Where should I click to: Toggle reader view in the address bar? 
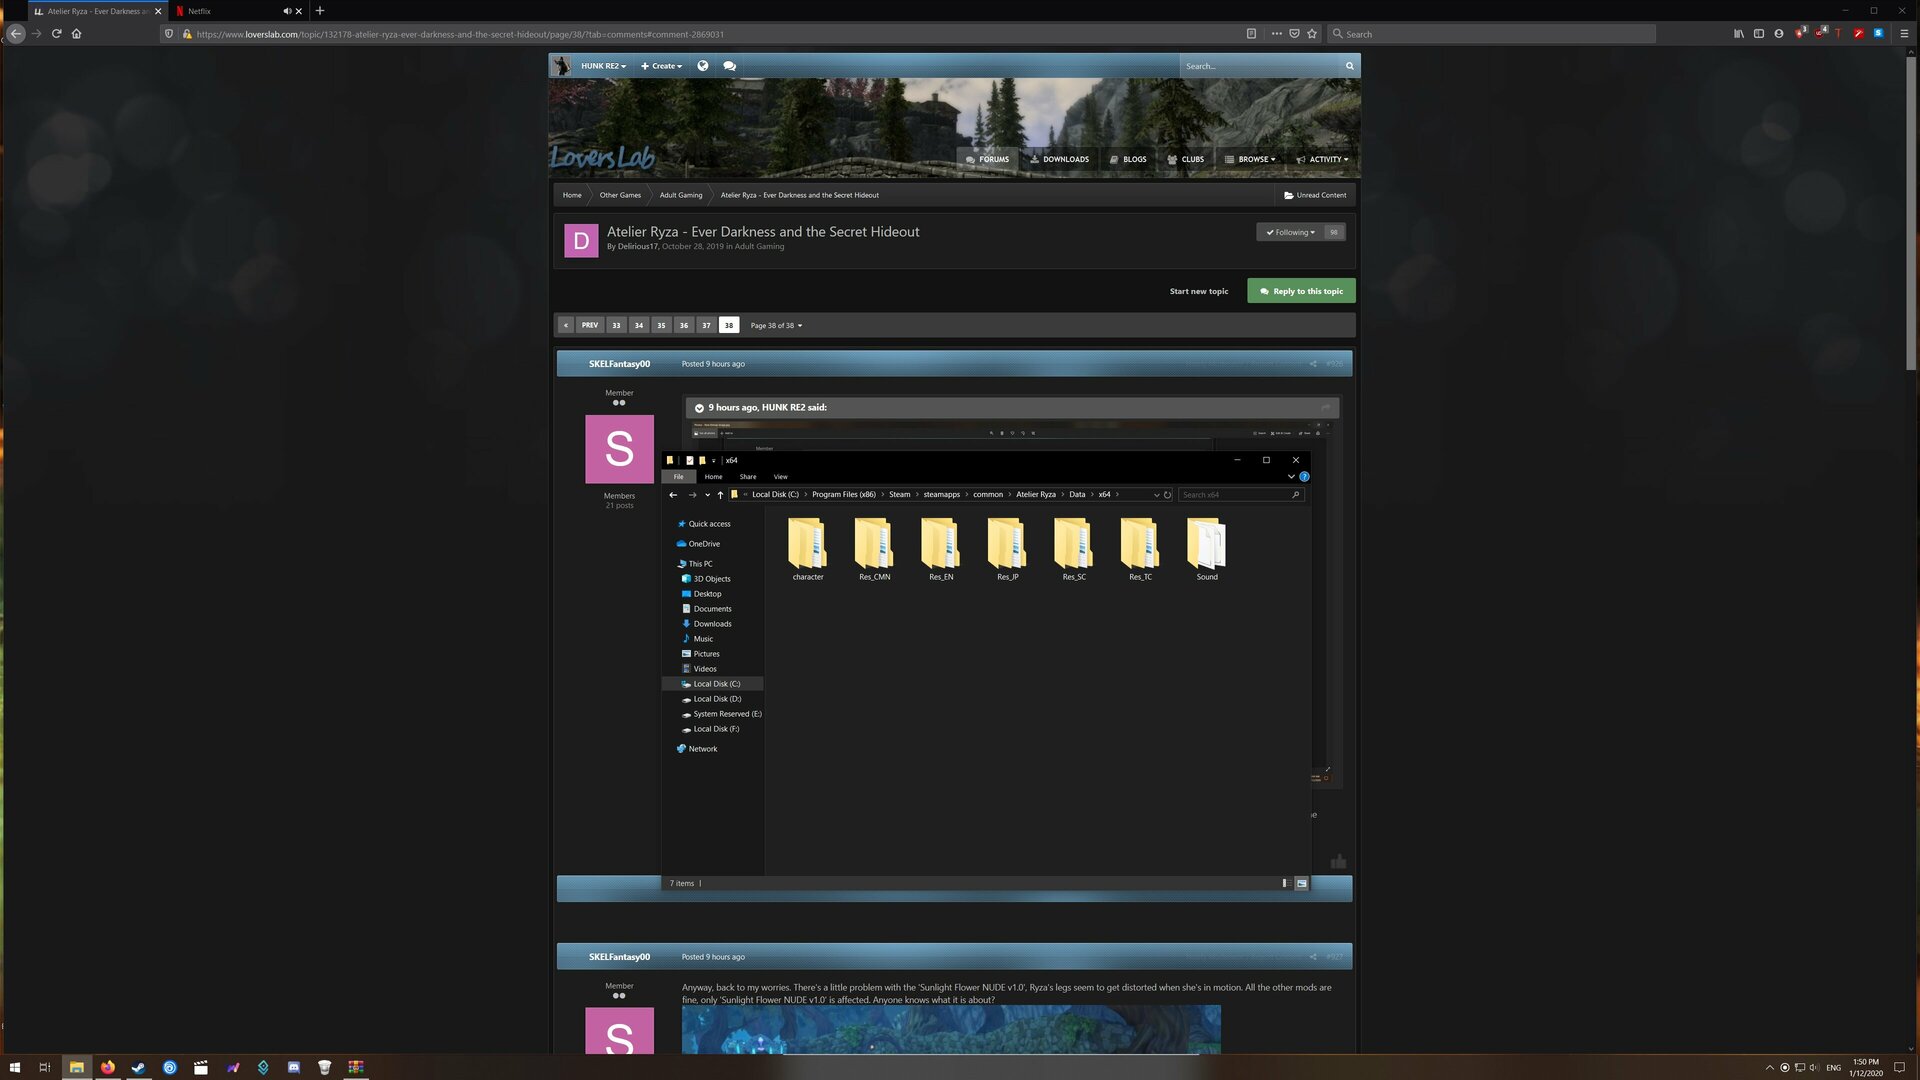pos(1251,34)
